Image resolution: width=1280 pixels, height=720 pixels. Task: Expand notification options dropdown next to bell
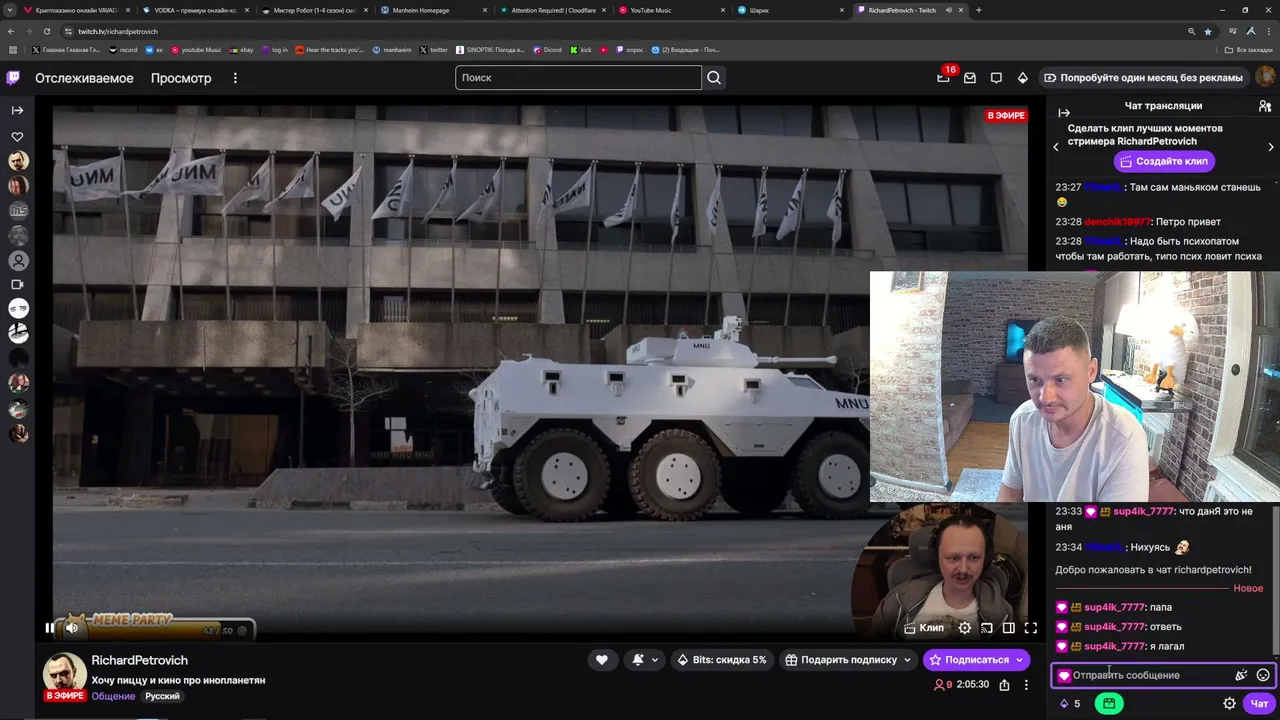pos(655,660)
